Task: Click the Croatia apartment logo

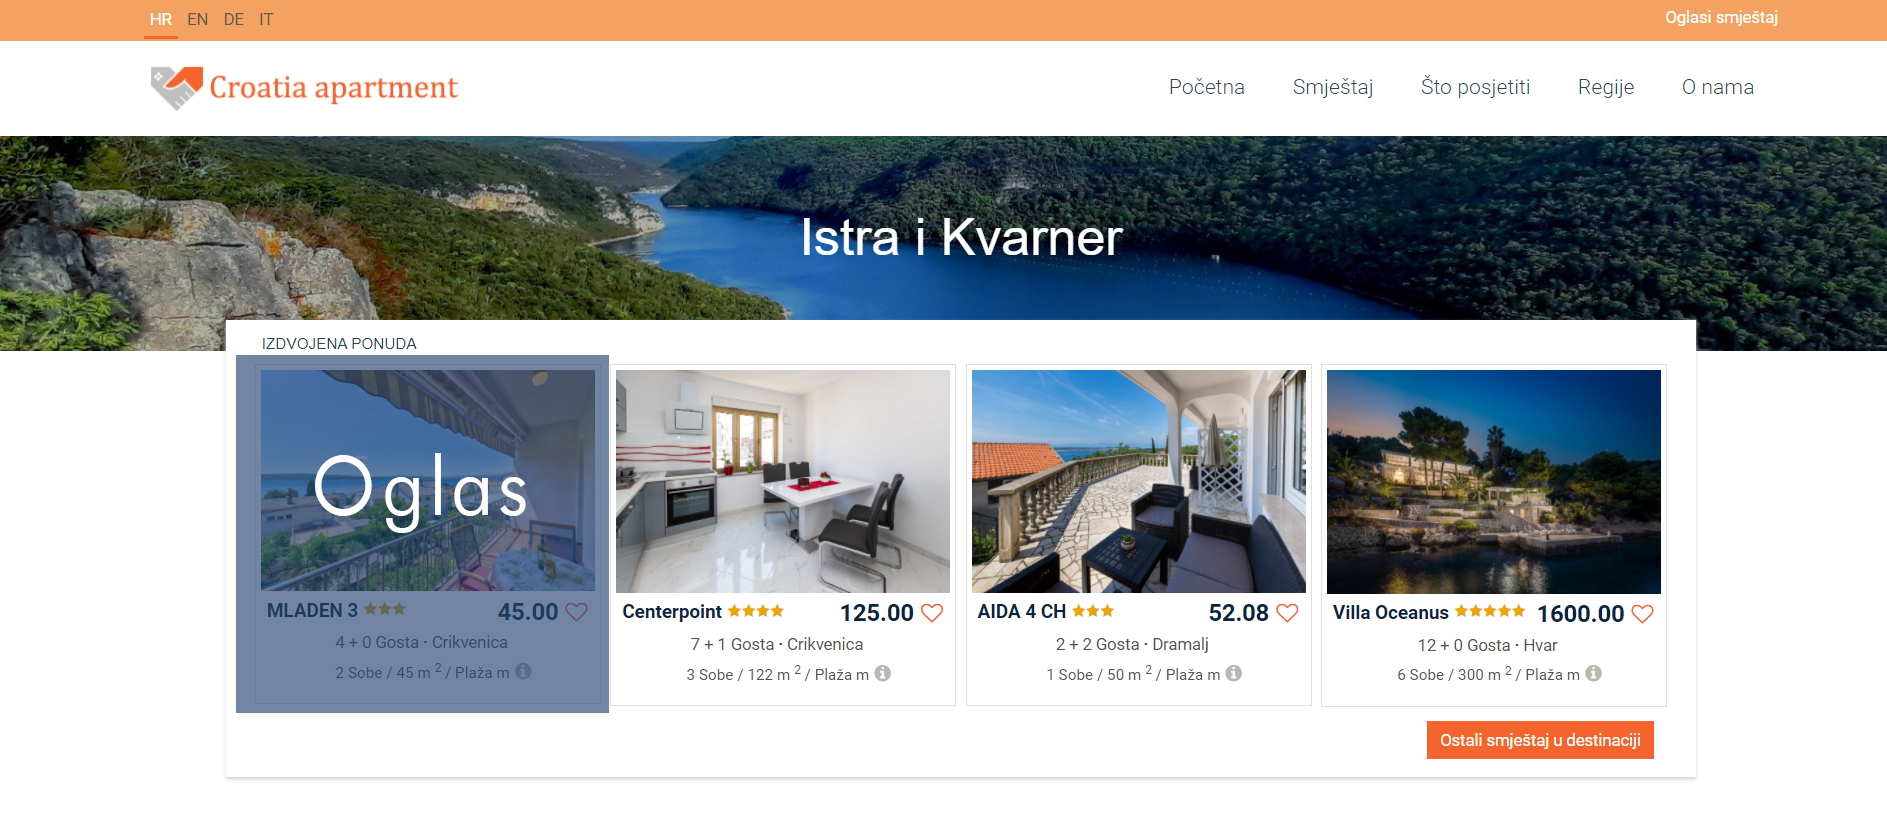Action: coord(304,88)
